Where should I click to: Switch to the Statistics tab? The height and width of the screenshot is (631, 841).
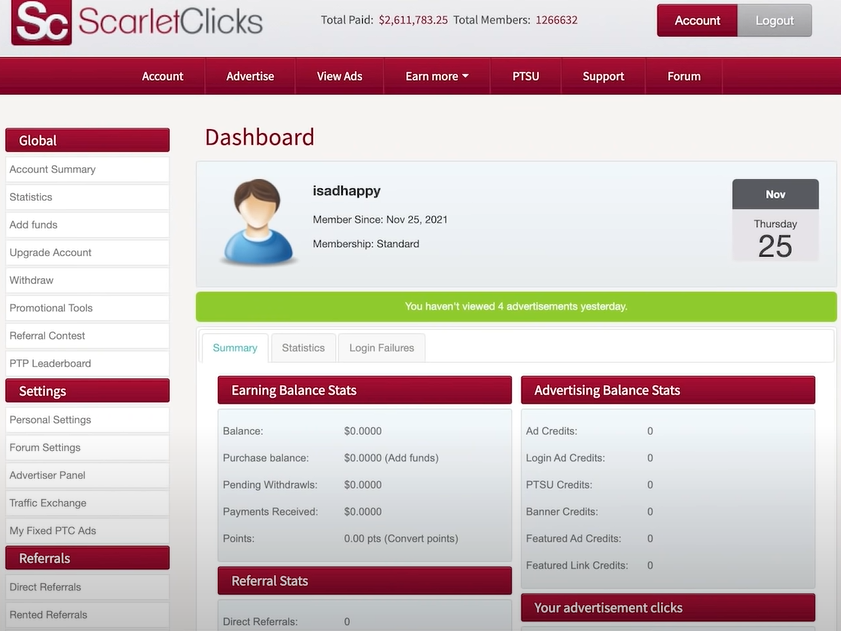click(x=304, y=348)
